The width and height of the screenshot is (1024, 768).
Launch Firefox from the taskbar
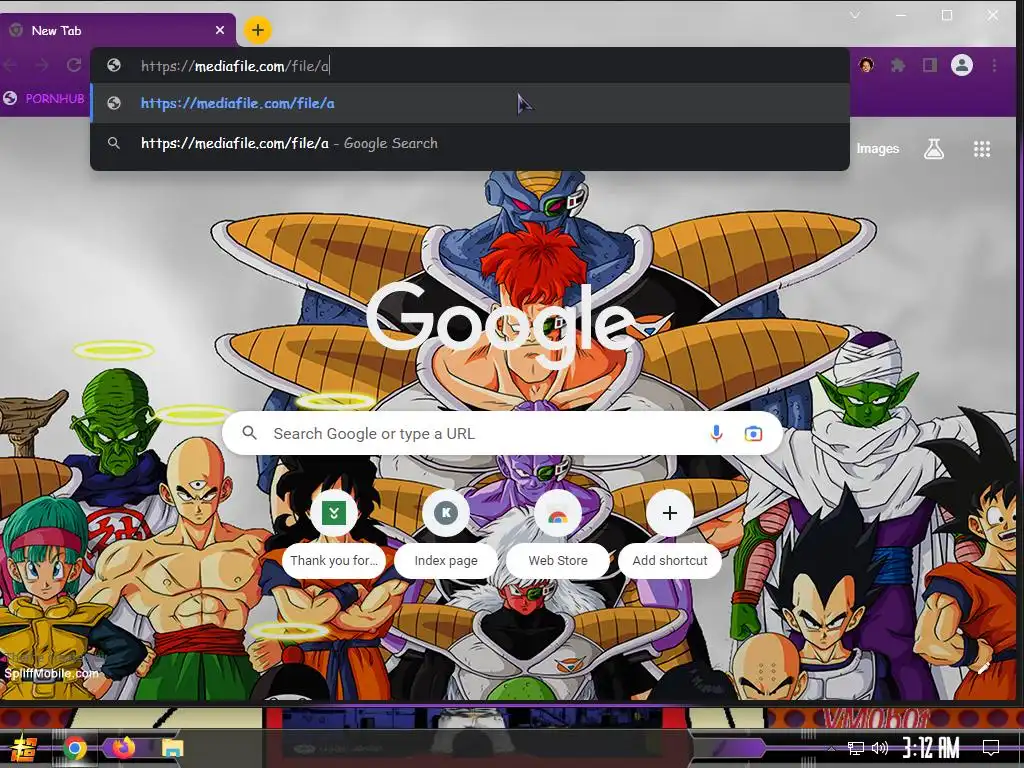tap(123, 747)
